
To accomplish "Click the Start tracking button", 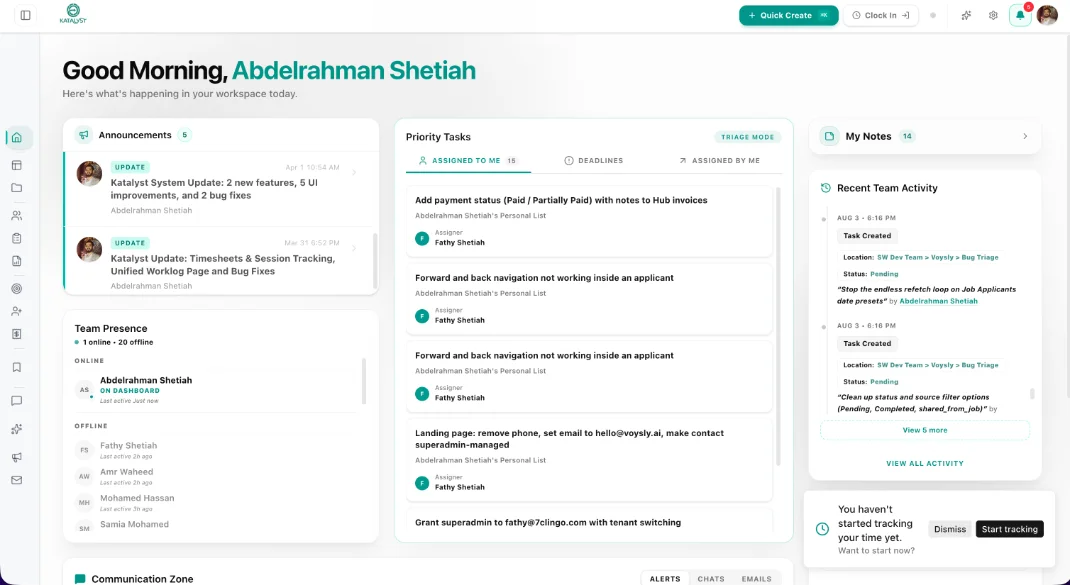I will pyautogui.click(x=1009, y=529).
